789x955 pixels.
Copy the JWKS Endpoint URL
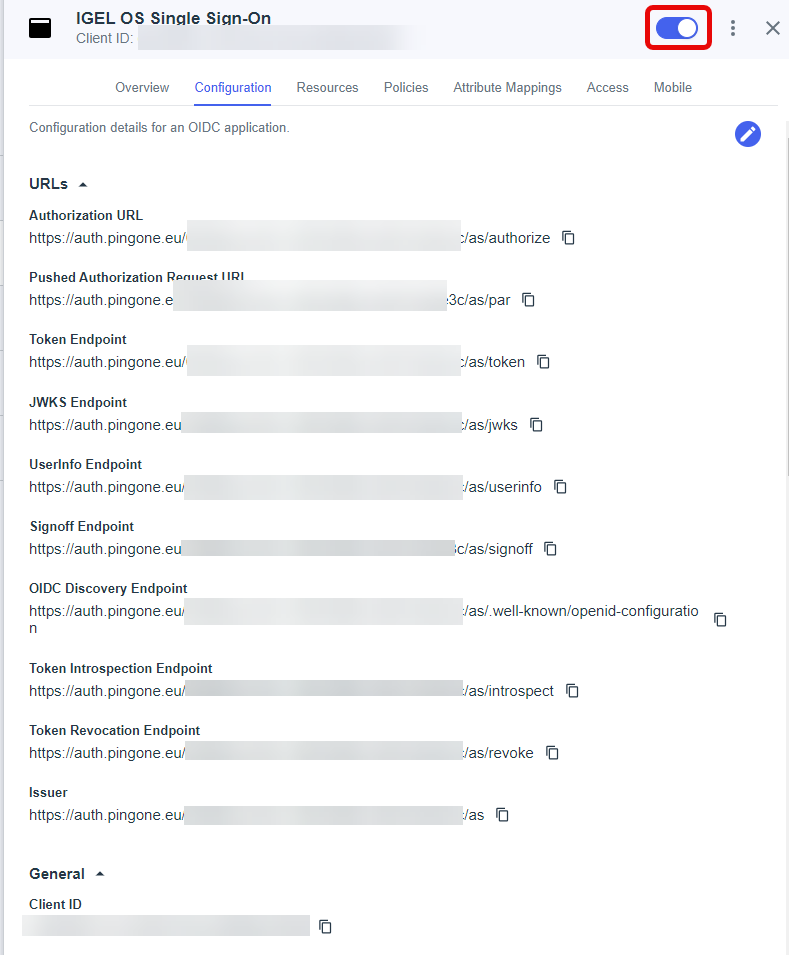click(x=537, y=425)
